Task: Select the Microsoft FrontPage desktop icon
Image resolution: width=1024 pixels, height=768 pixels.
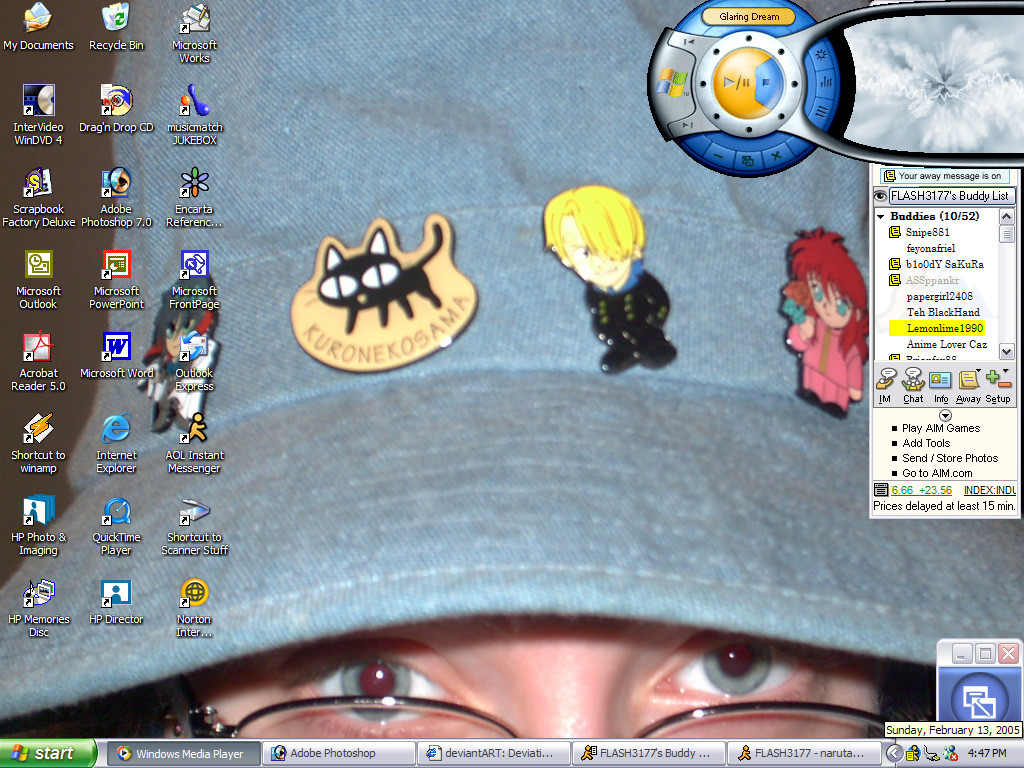Action: (x=195, y=280)
